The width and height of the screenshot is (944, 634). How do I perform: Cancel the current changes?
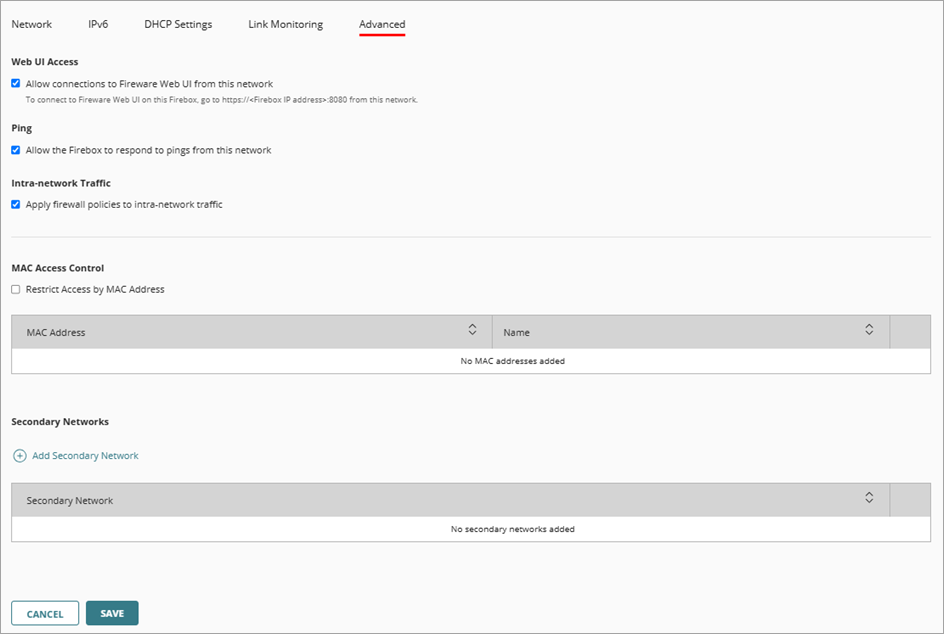tap(45, 613)
